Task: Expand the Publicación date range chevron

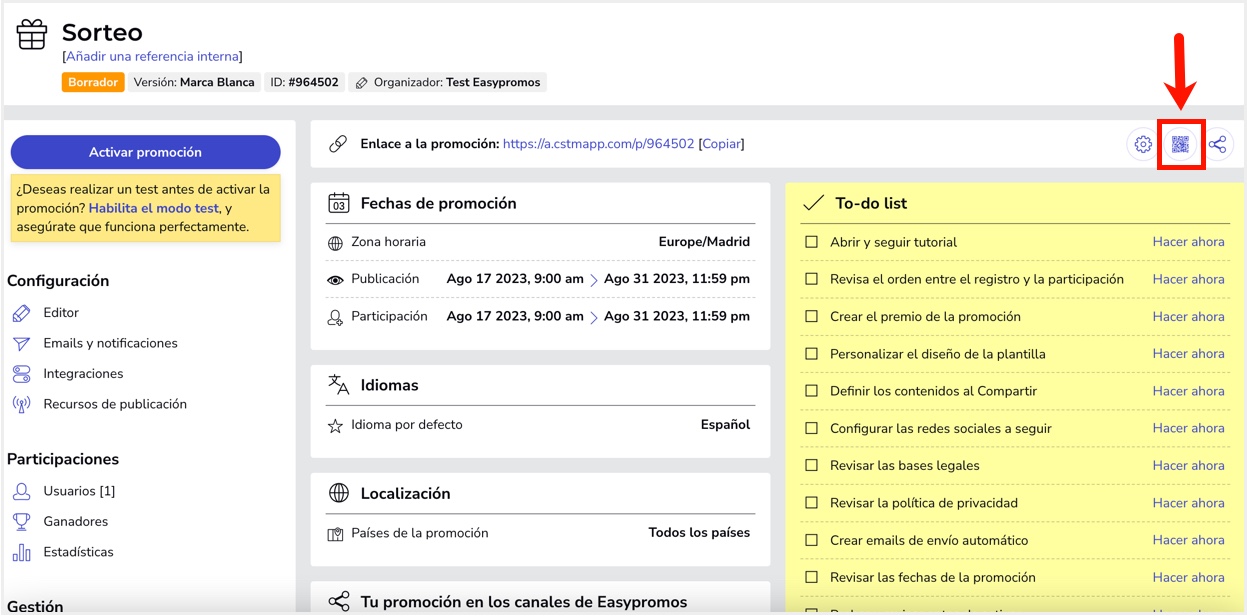Action: pos(596,278)
